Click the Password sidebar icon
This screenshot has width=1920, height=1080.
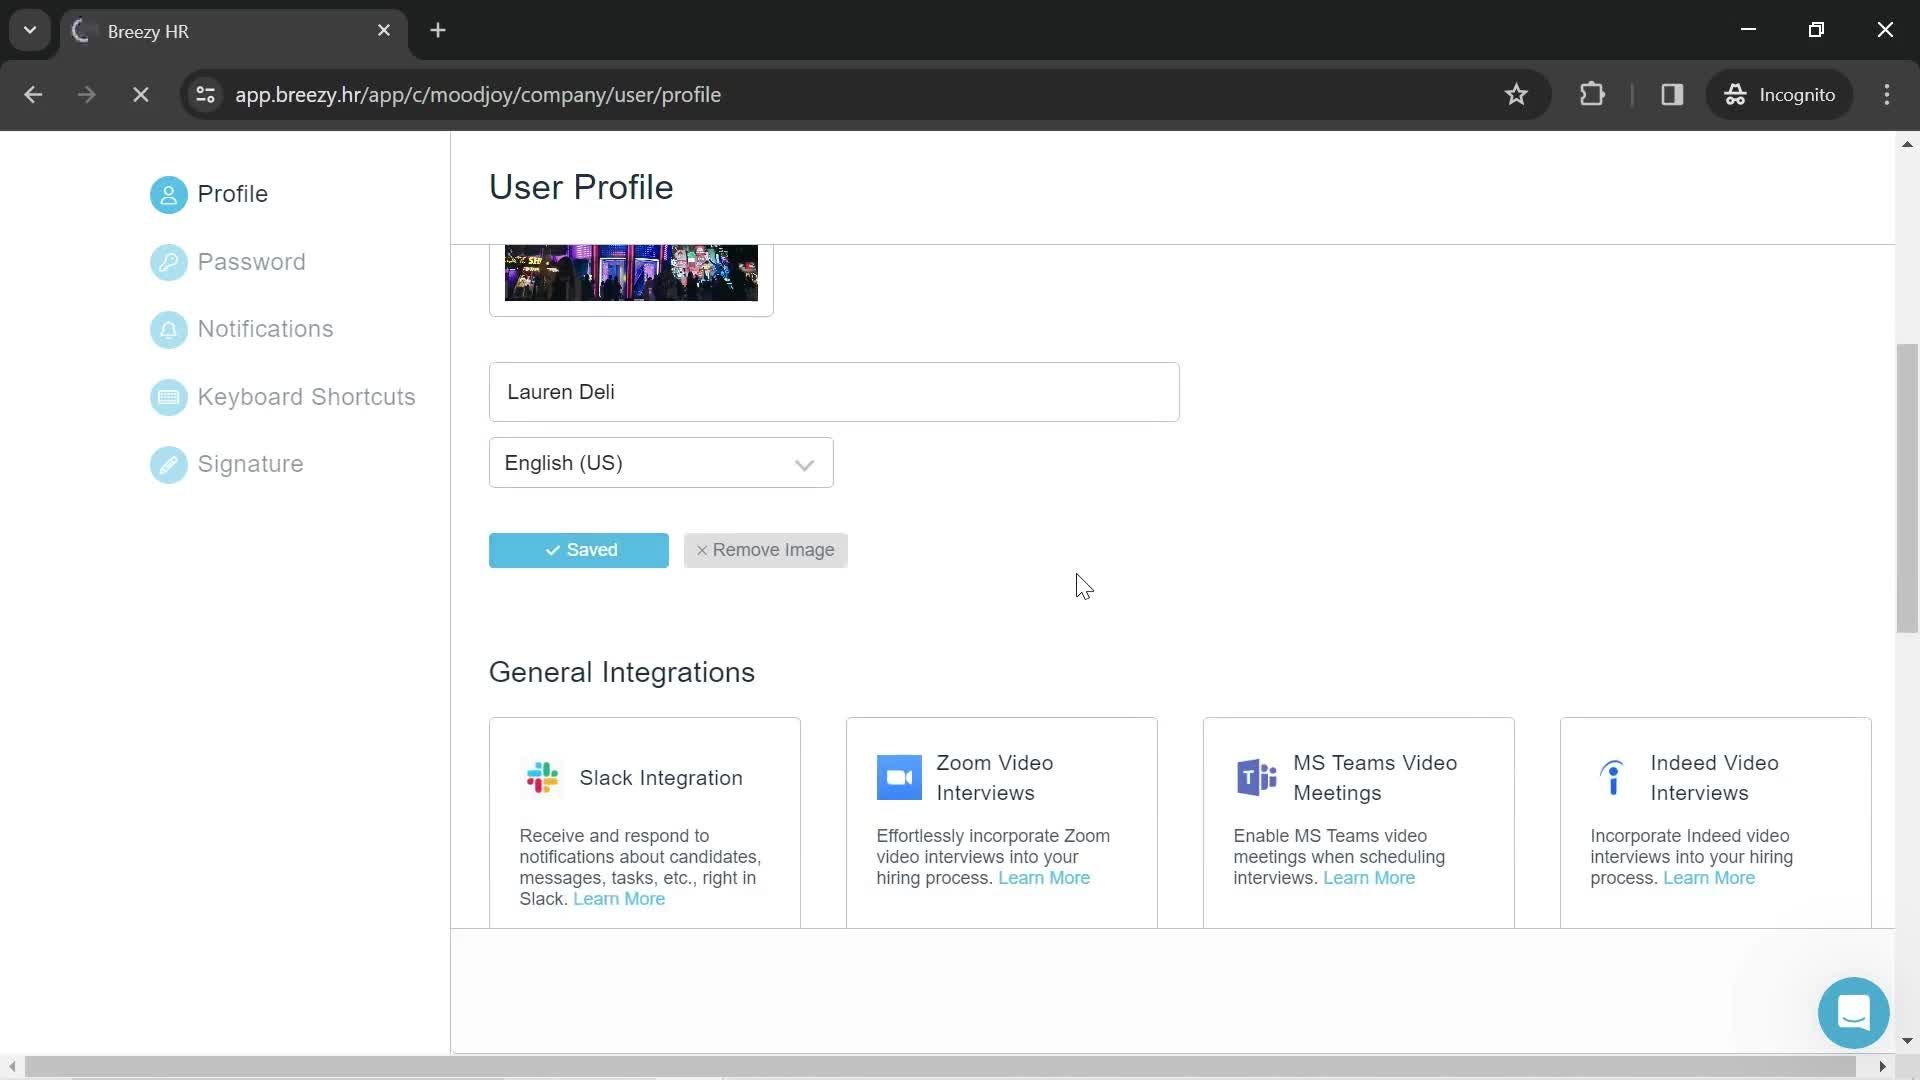point(167,261)
